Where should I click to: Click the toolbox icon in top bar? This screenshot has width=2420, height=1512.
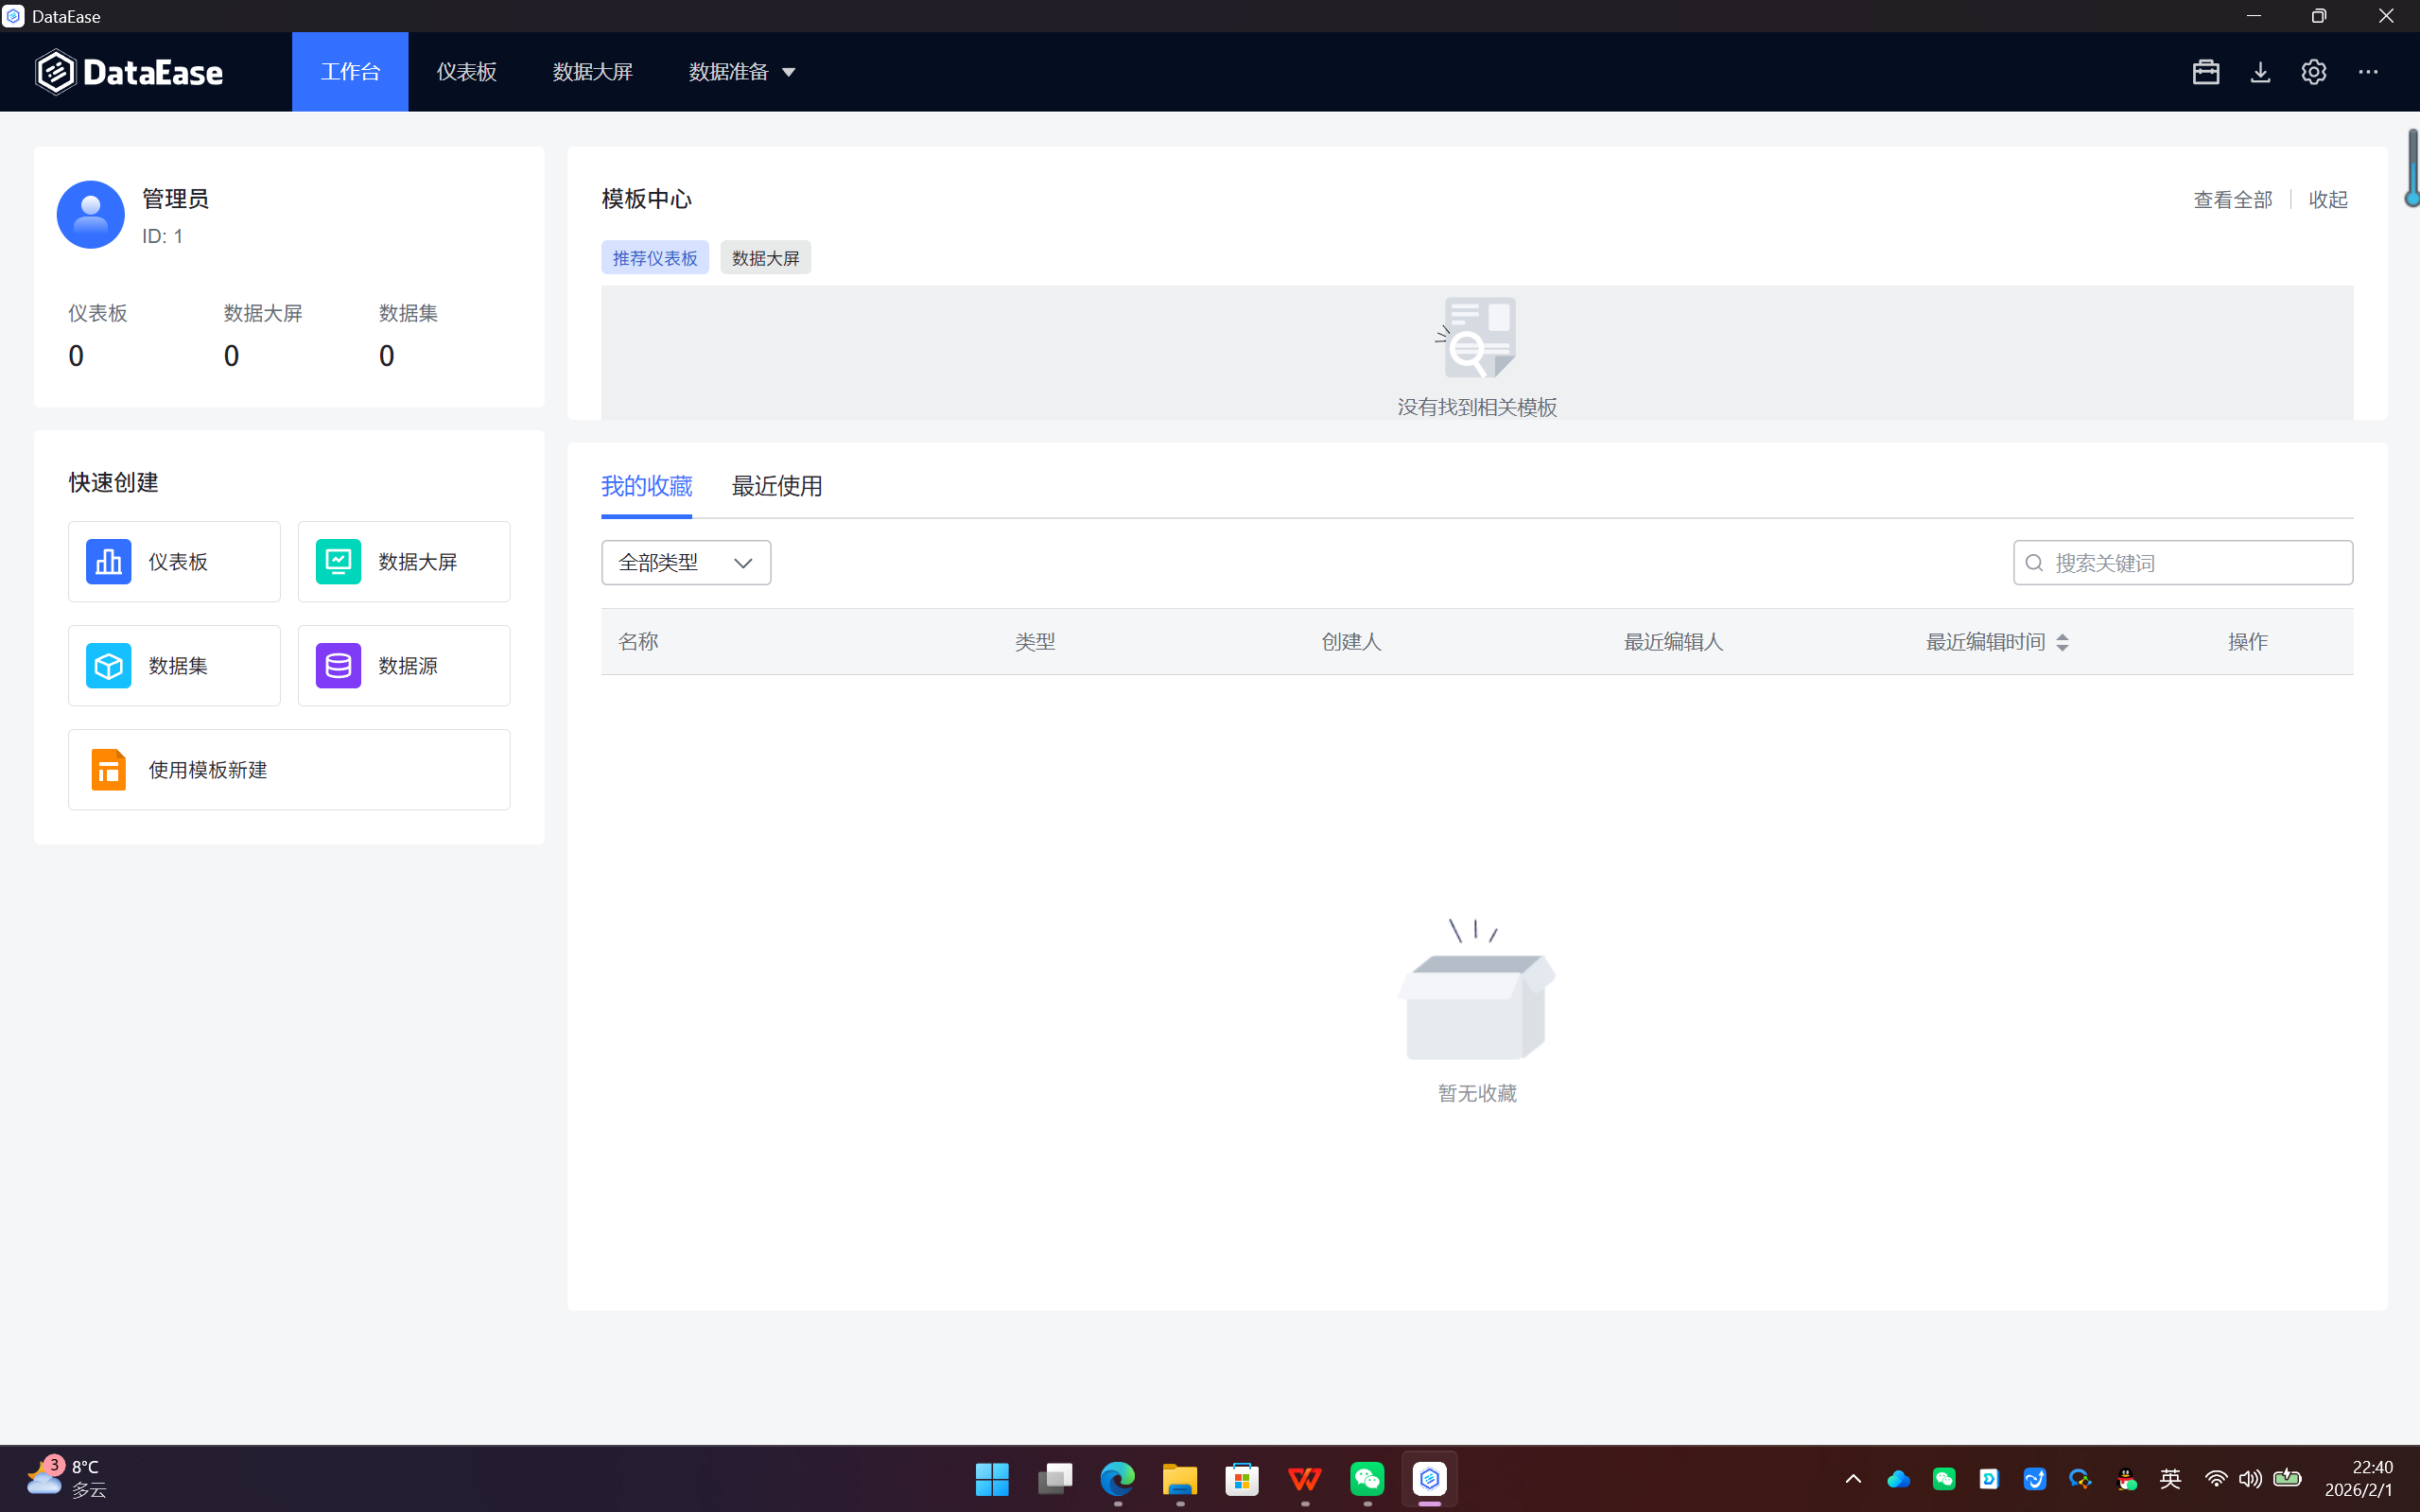2205,72
